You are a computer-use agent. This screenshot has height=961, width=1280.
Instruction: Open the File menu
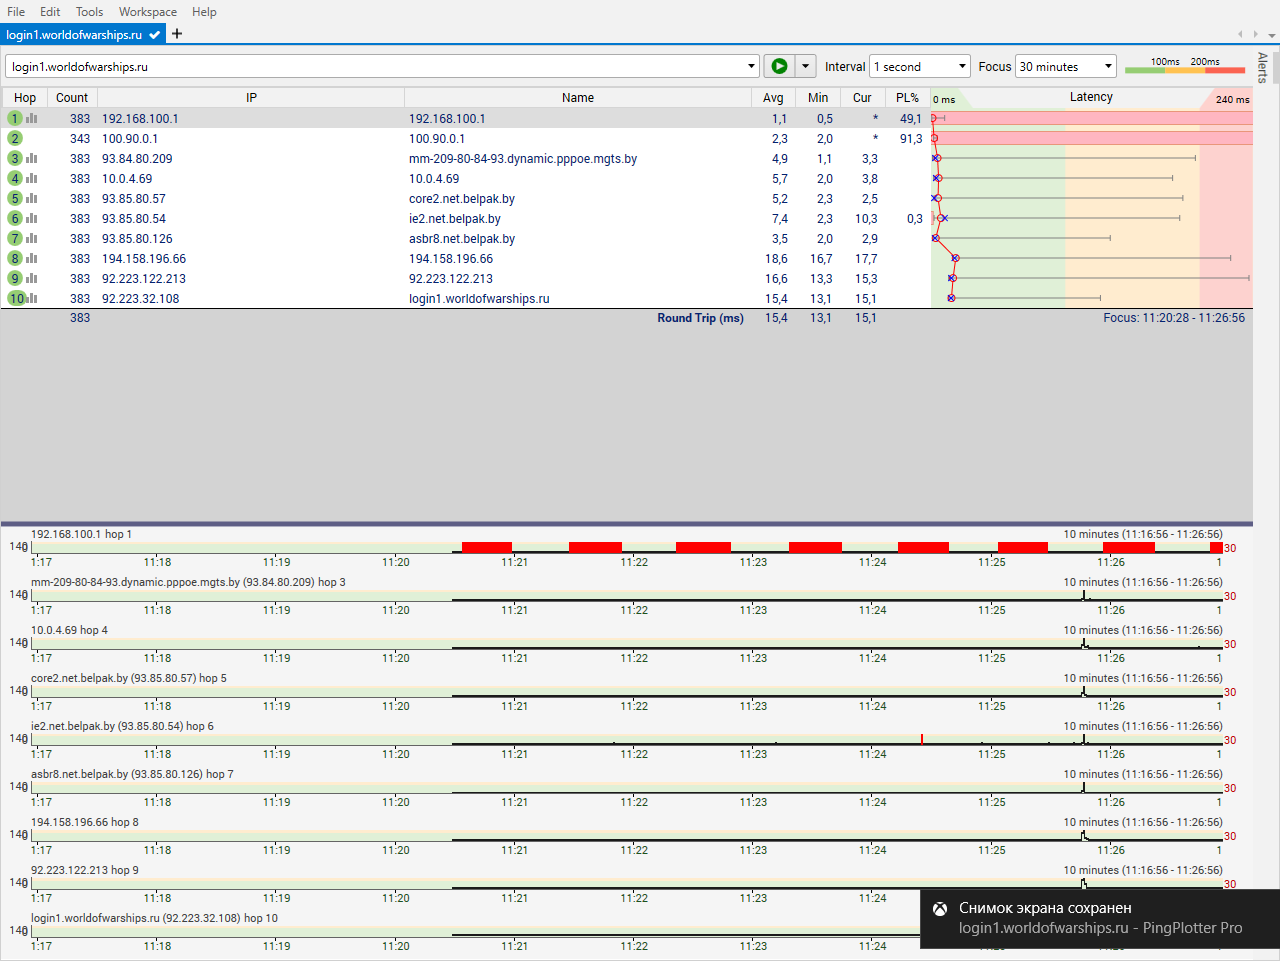(16, 12)
